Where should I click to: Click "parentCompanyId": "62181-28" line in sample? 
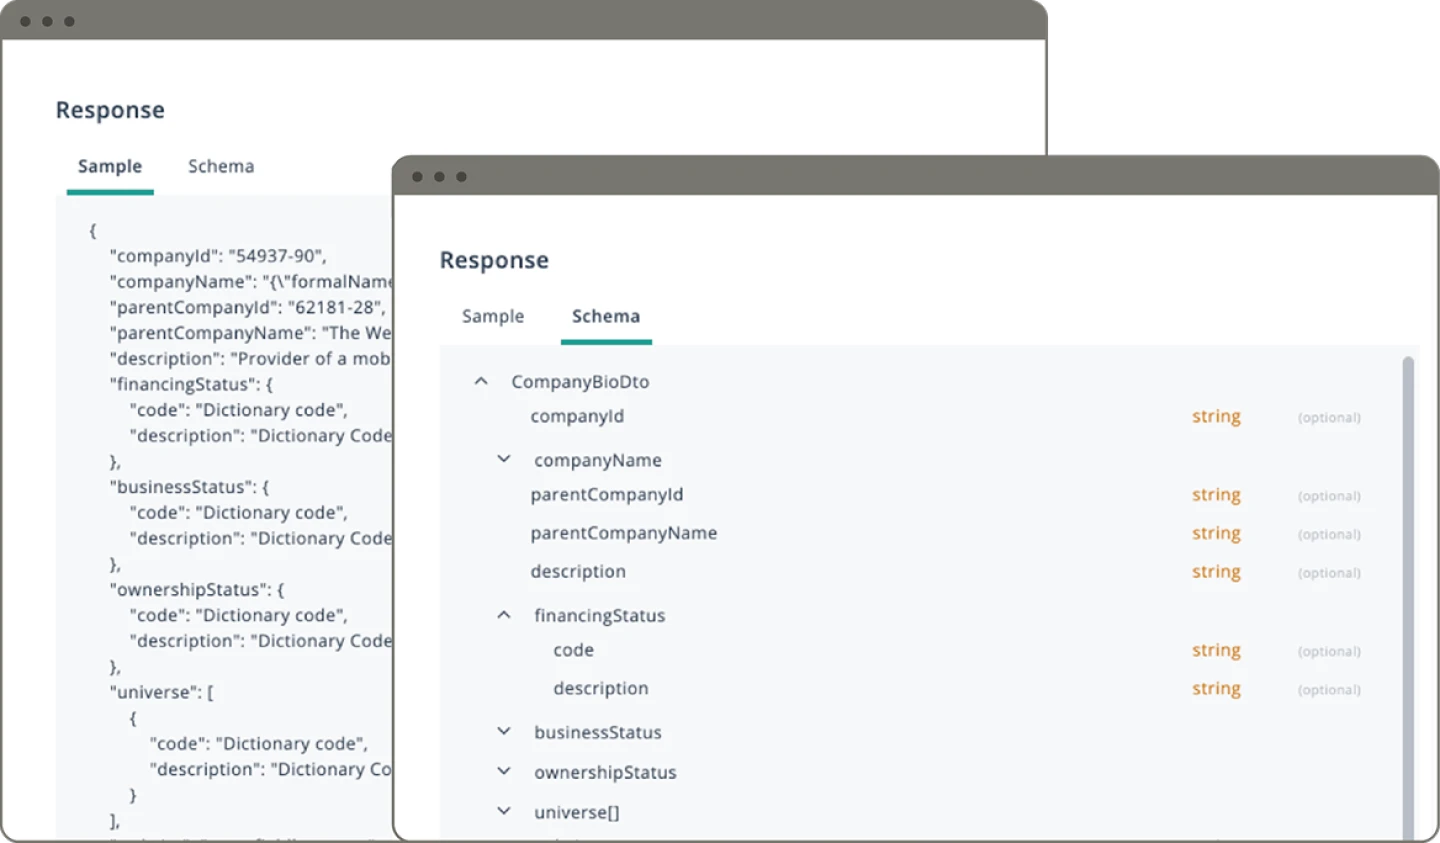[x=248, y=307]
